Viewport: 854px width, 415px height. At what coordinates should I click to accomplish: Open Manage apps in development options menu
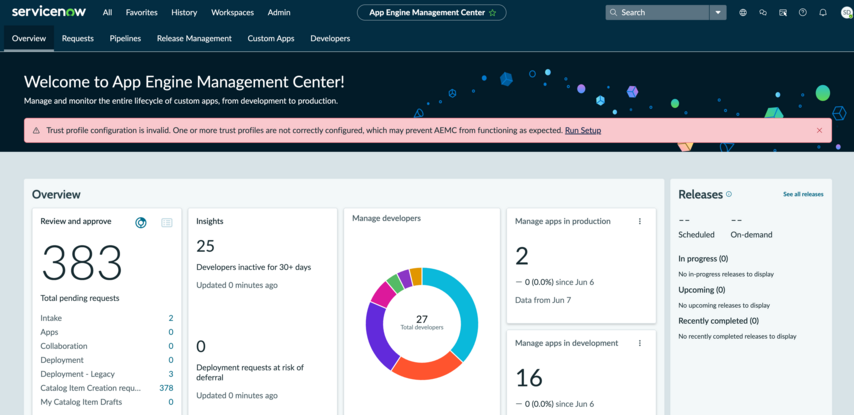(x=640, y=343)
